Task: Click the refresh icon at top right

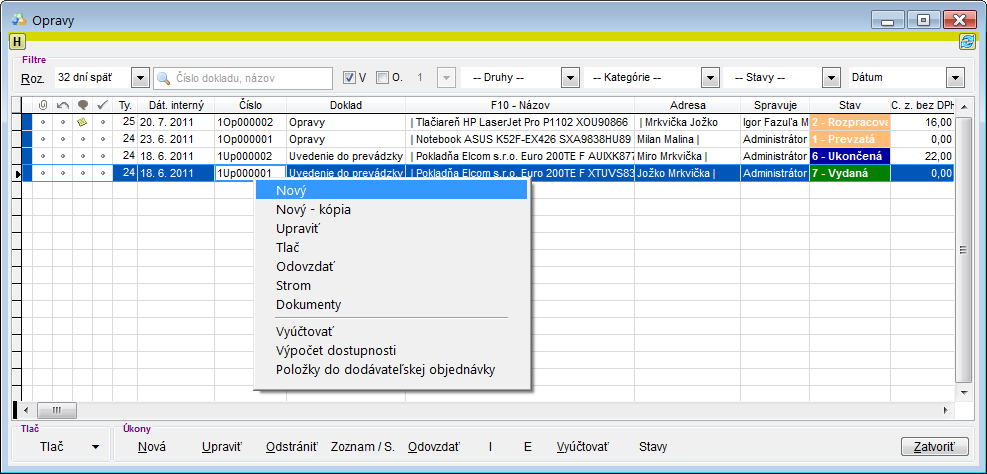Action: [x=967, y=41]
